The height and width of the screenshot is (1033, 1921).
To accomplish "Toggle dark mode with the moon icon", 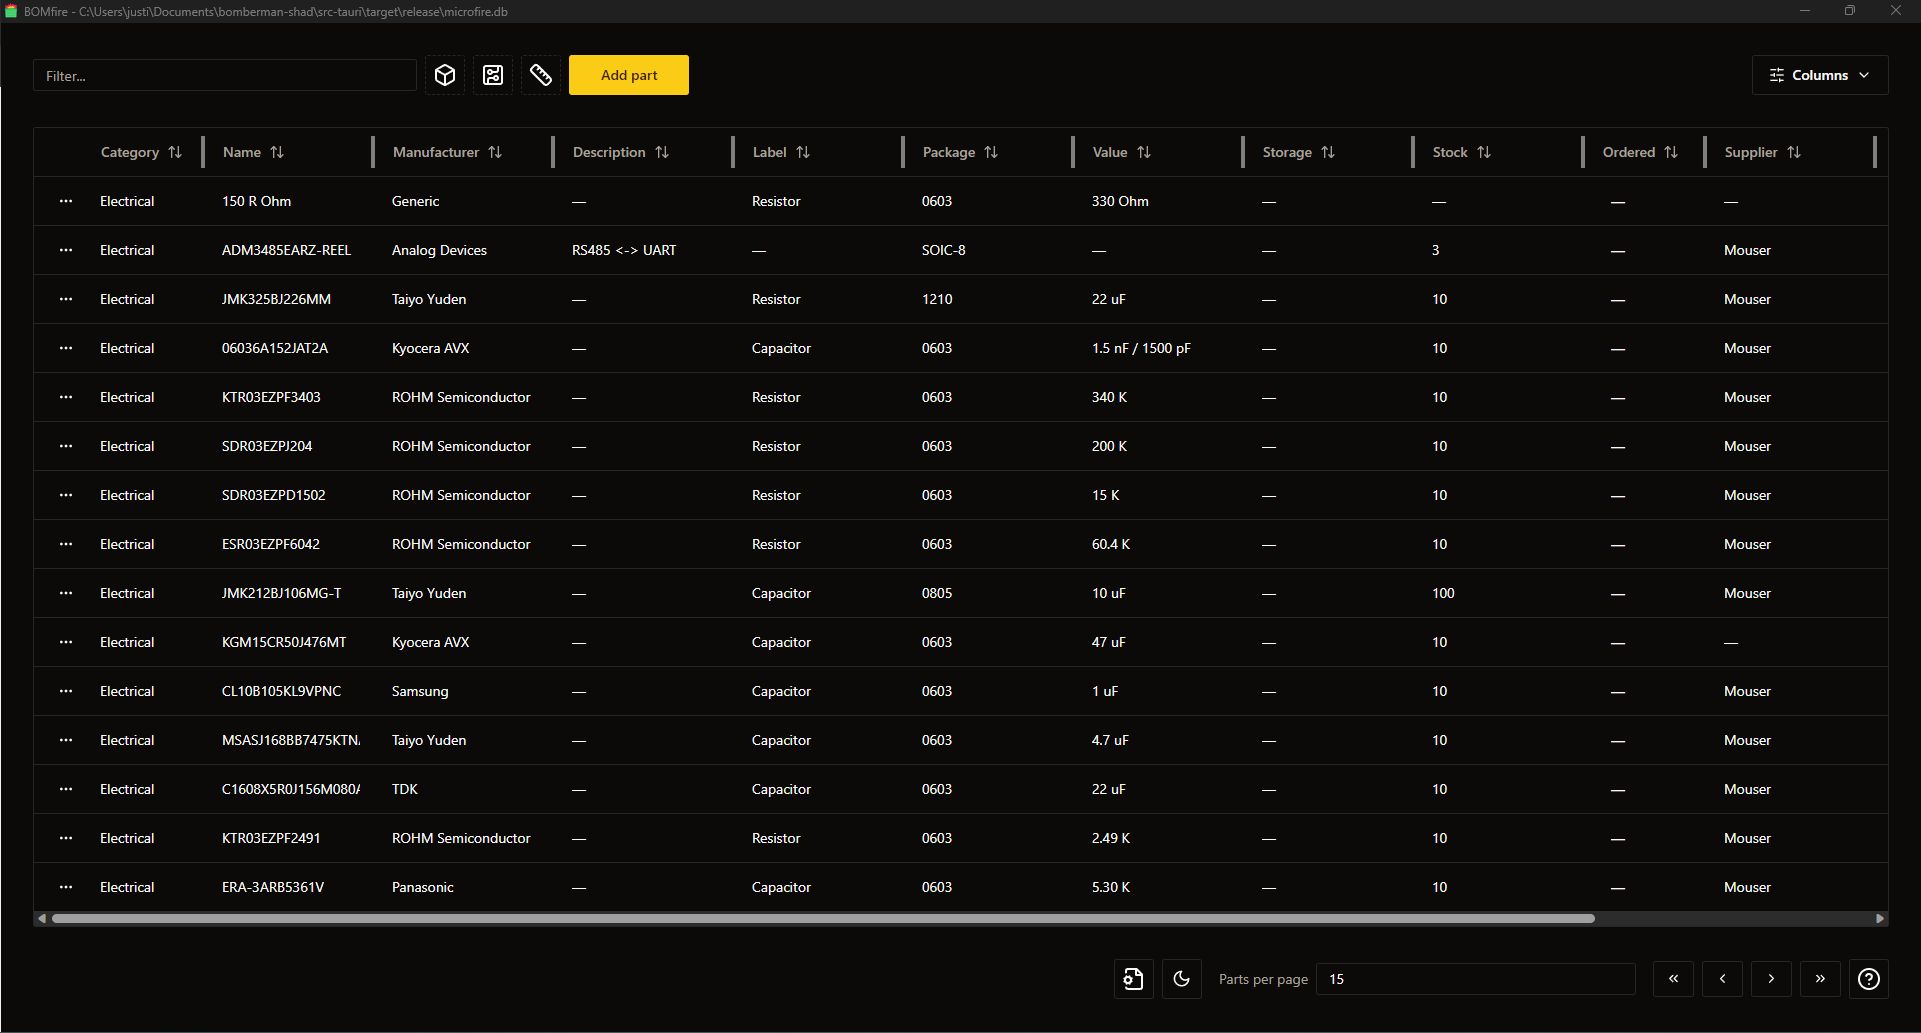I will tap(1181, 979).
